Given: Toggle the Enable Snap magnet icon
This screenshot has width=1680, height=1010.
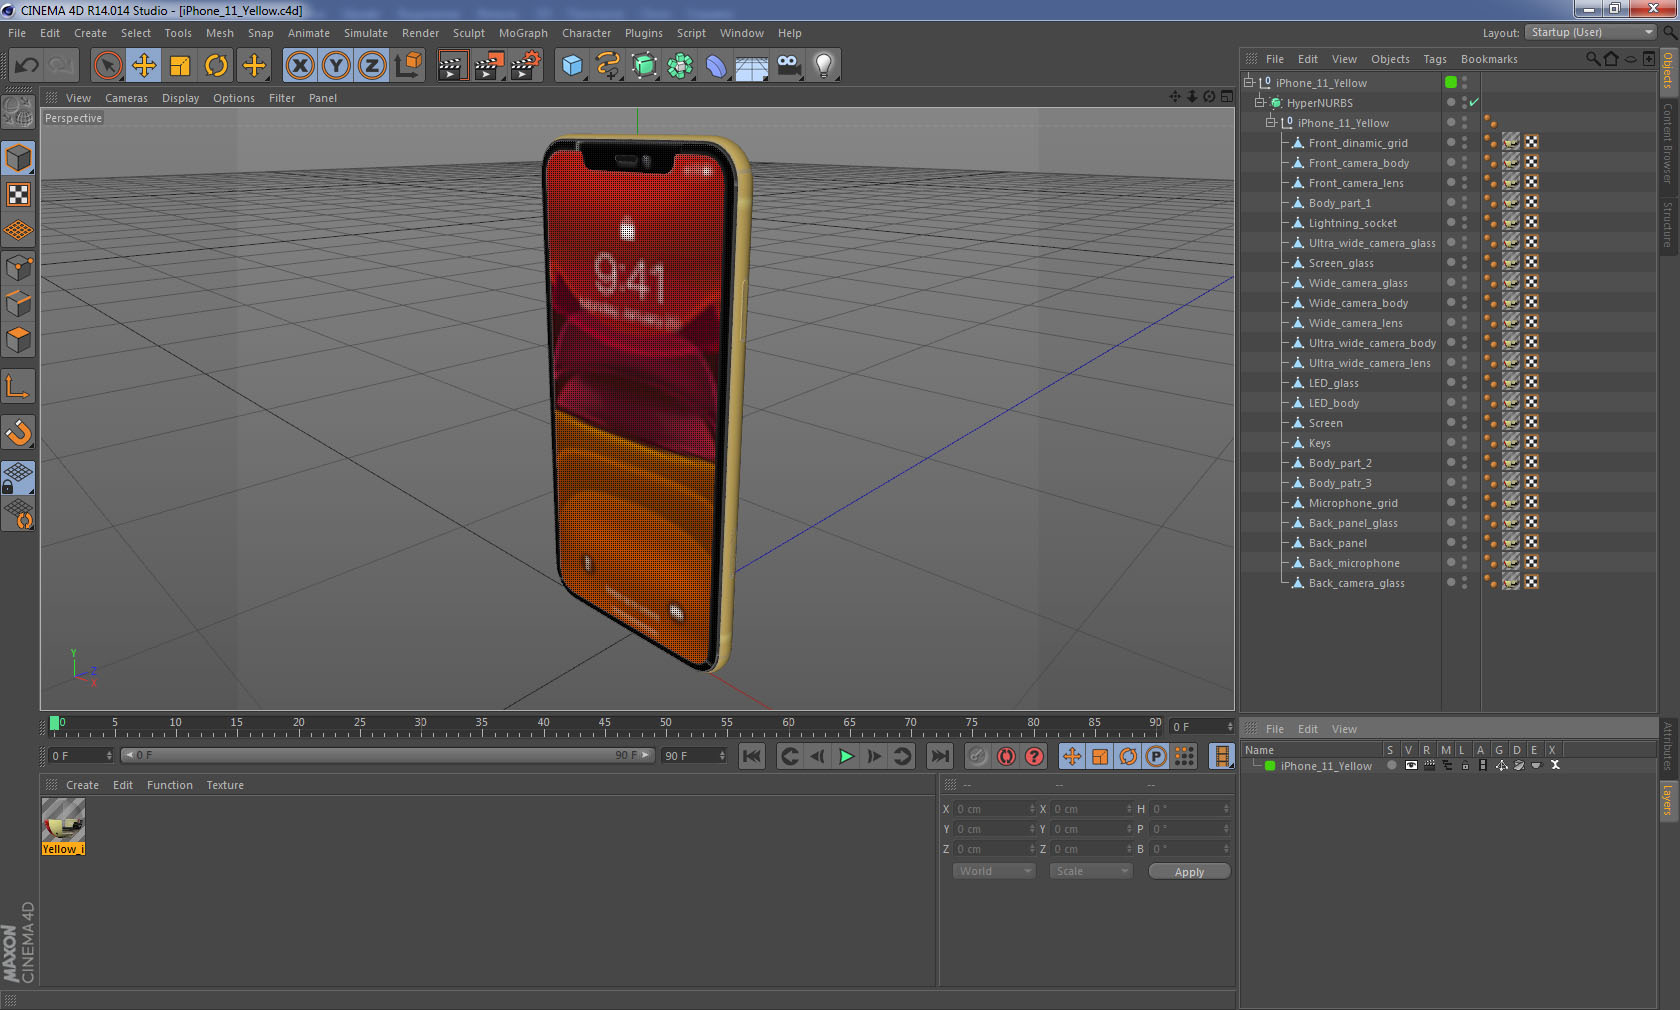Looking at the screenshot, I should click(x=19, y=432).
